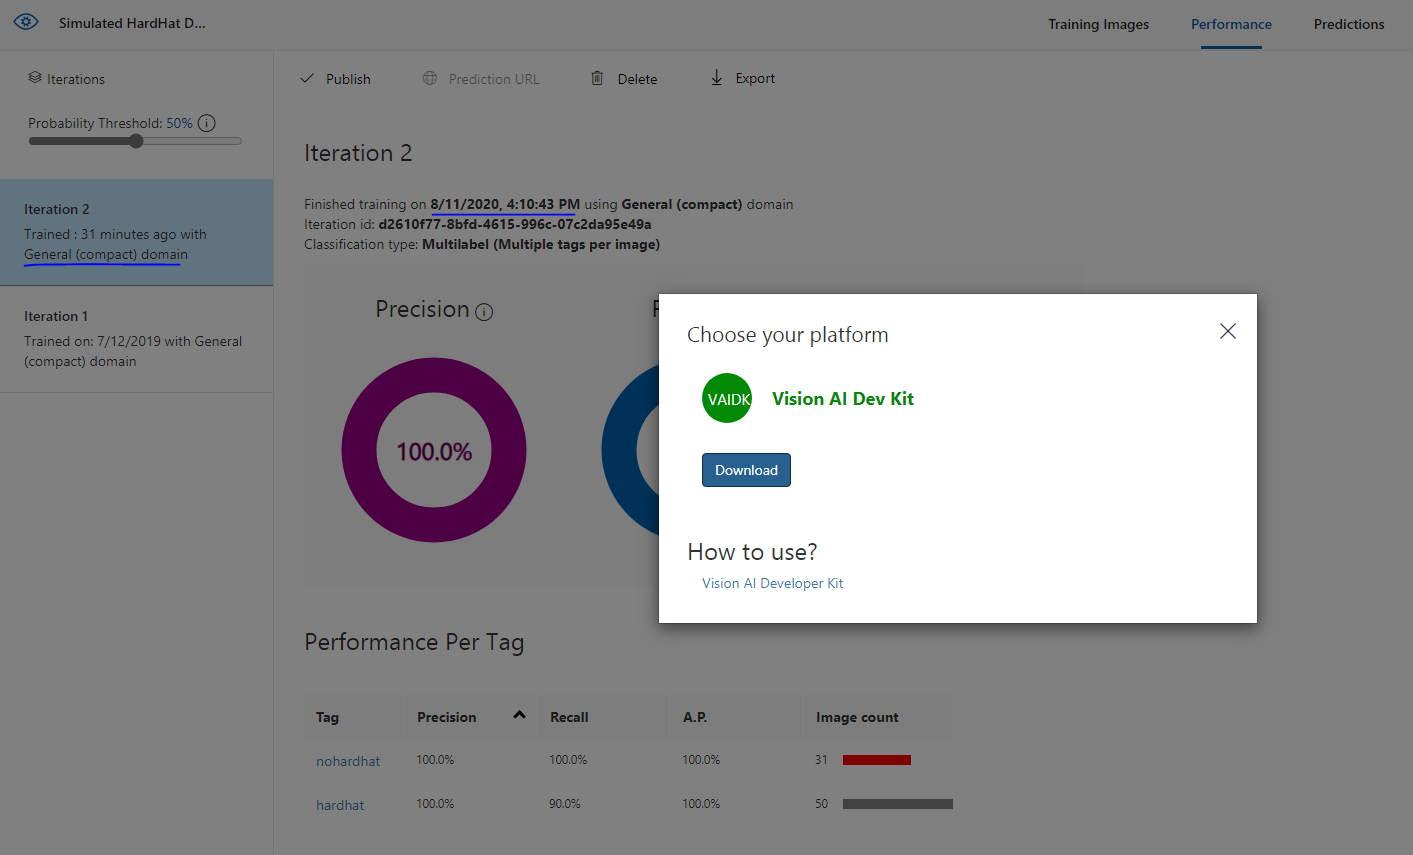The width and height of the screenshot is (1413, 855).
Task: Click the Delete trash icon
Action: [597, 78]
